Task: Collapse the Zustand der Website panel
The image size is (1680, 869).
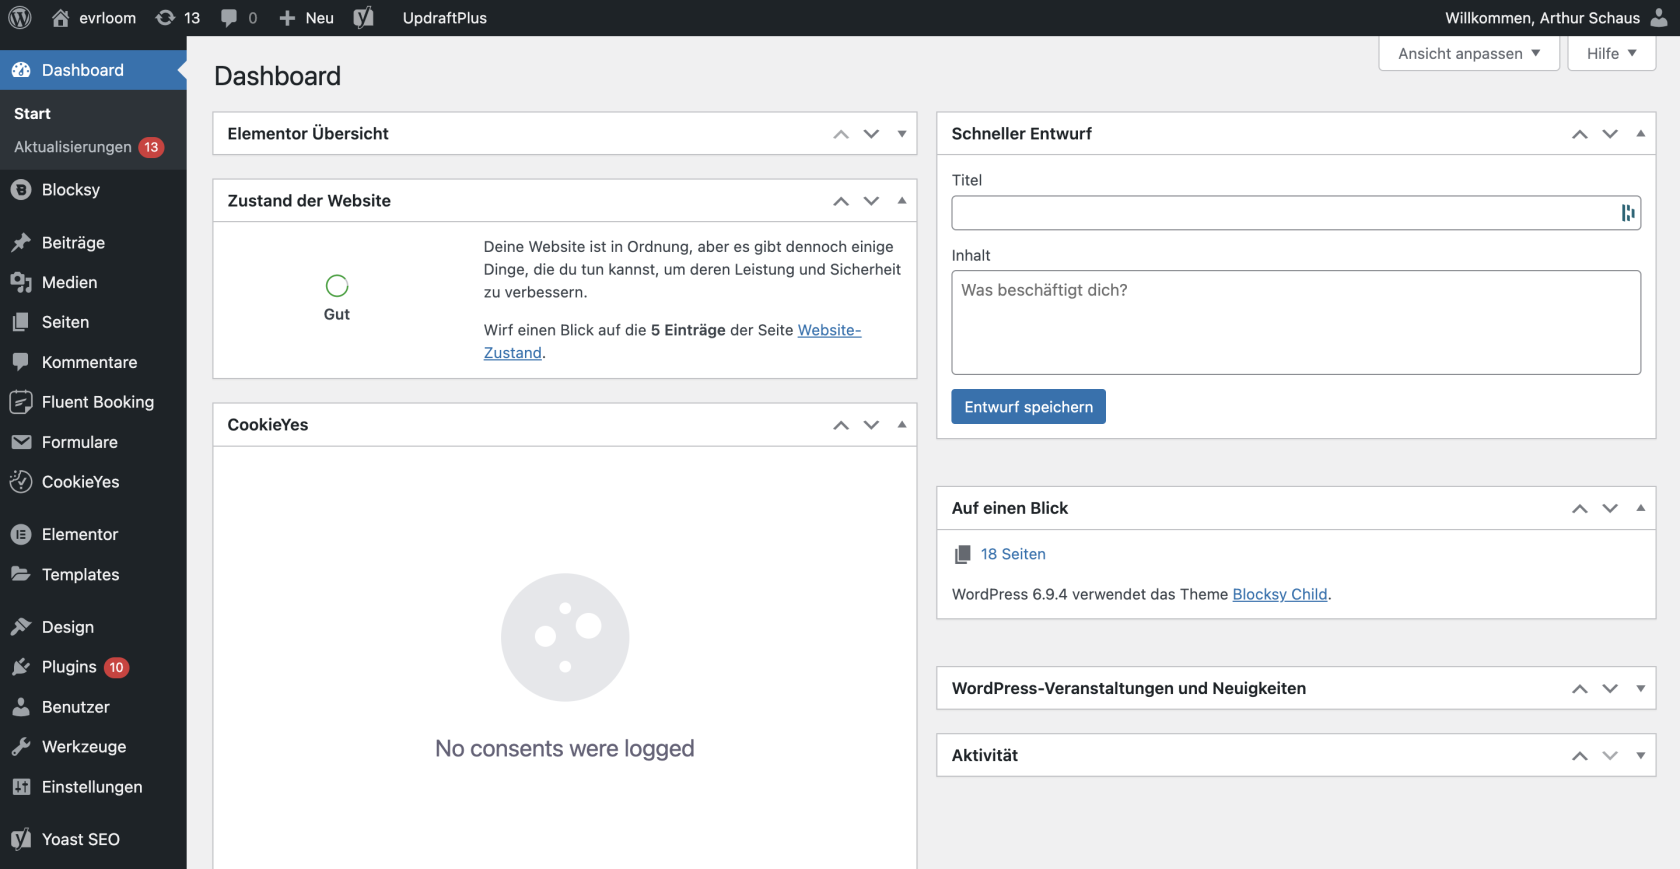Action: (902, 201)
